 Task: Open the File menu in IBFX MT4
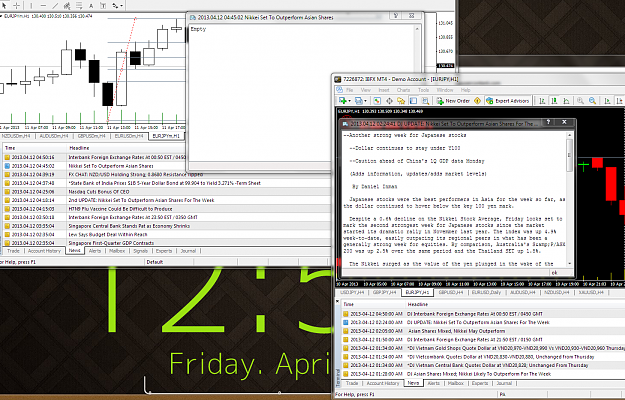click(350, 90)
